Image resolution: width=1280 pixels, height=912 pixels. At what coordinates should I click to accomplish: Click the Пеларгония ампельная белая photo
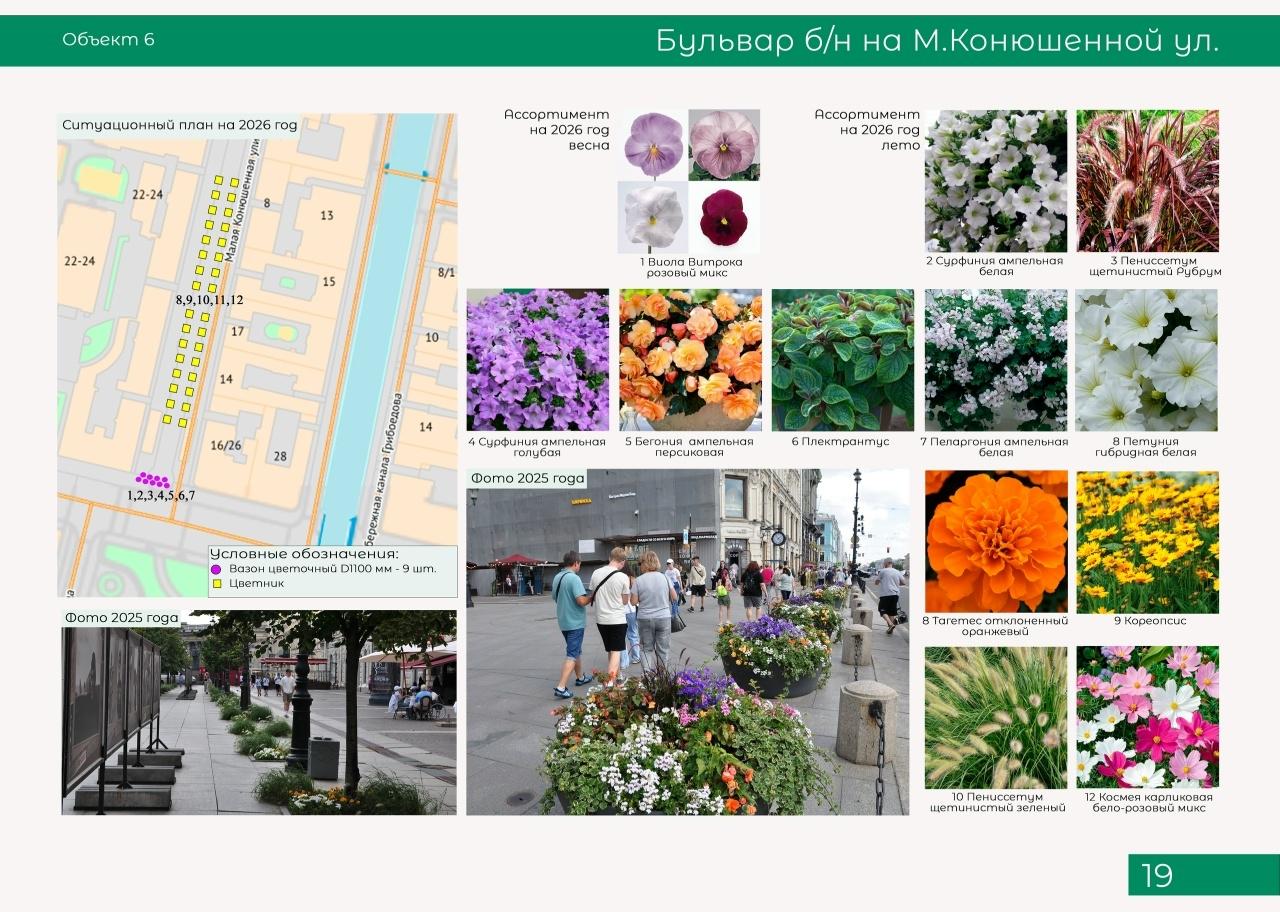click(x=996, y=360)
